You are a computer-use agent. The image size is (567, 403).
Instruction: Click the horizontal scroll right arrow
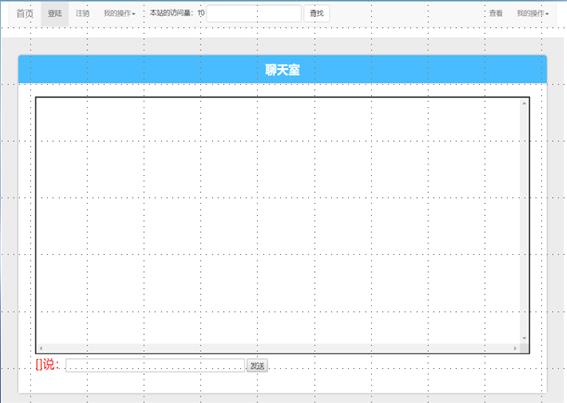(515, 348)
